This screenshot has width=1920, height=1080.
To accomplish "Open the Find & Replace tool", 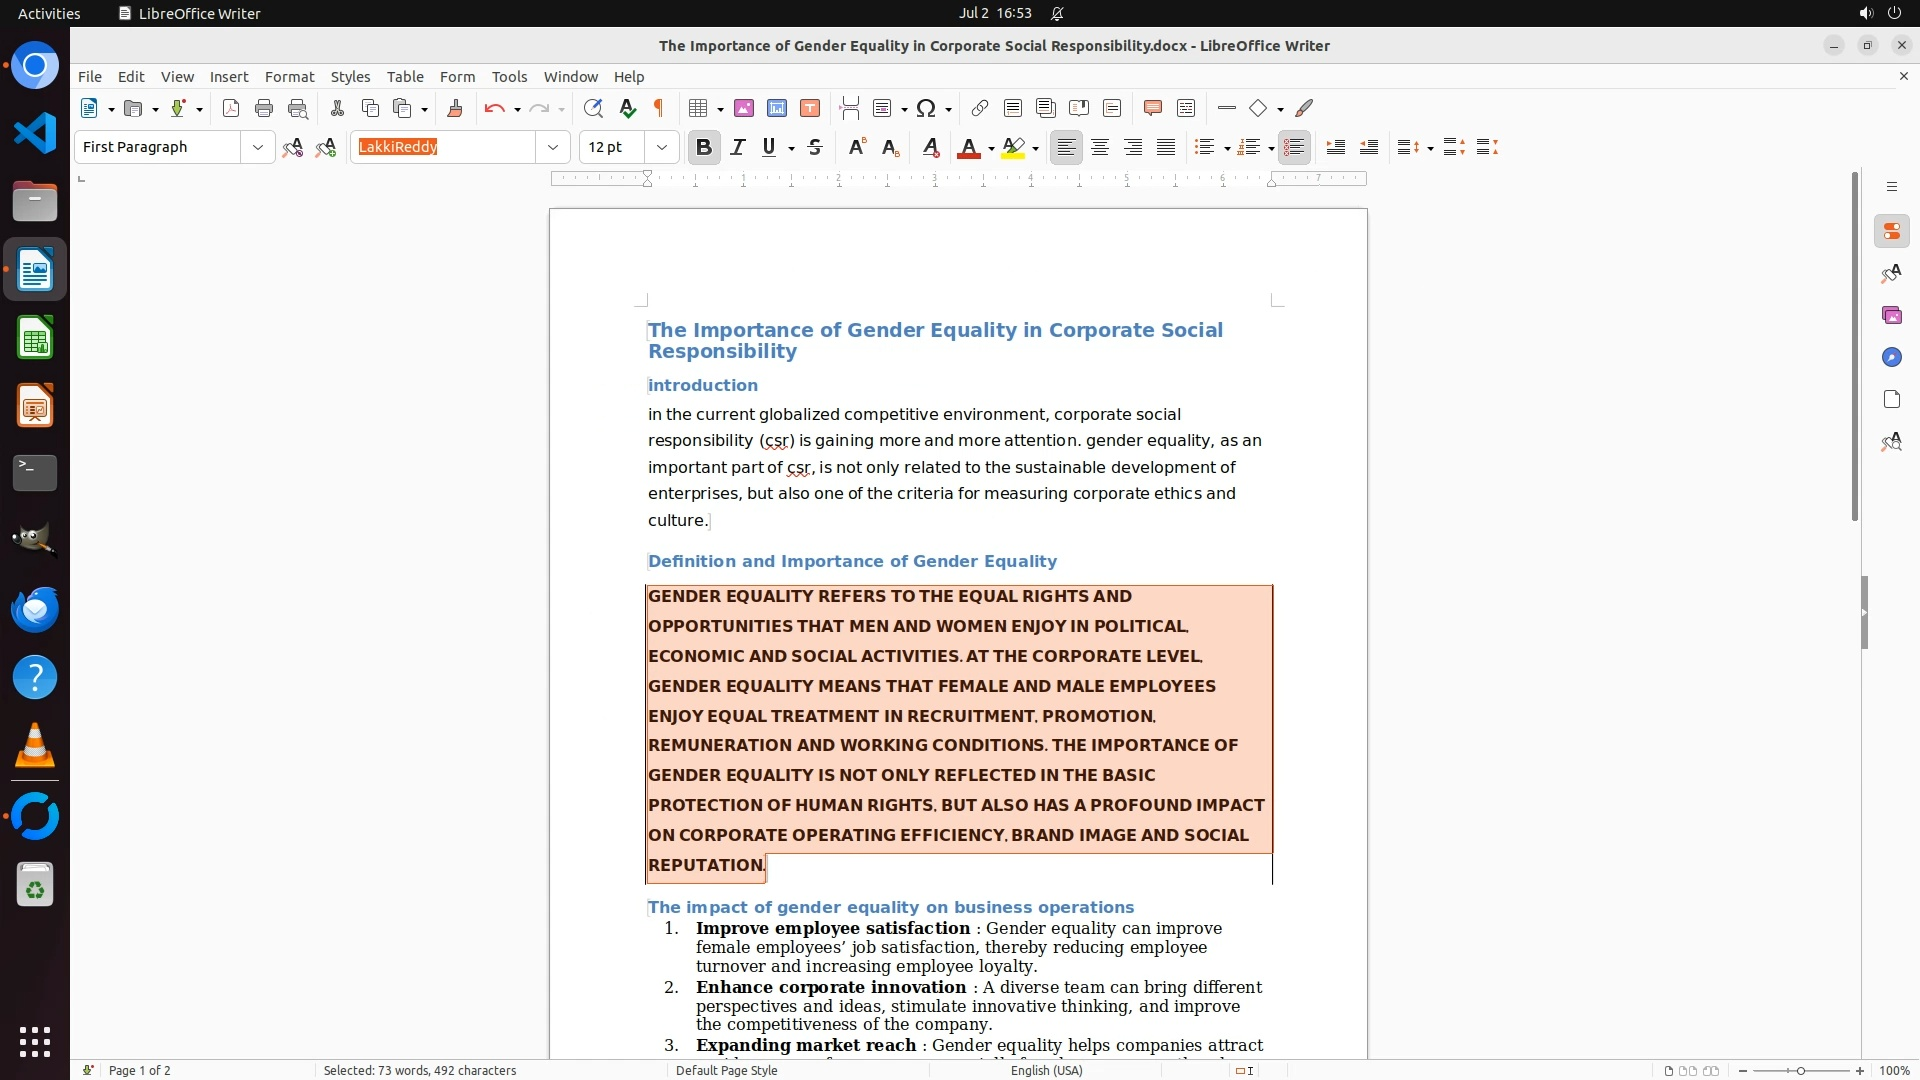I will [x=593, y=108].
